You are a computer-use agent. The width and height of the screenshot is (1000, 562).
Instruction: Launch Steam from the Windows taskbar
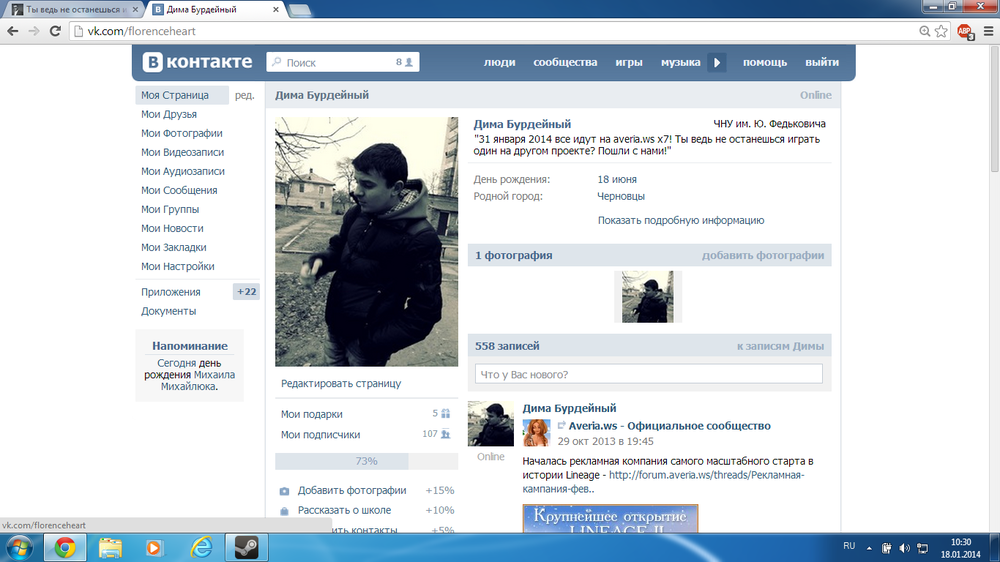[x=246, y=547]
